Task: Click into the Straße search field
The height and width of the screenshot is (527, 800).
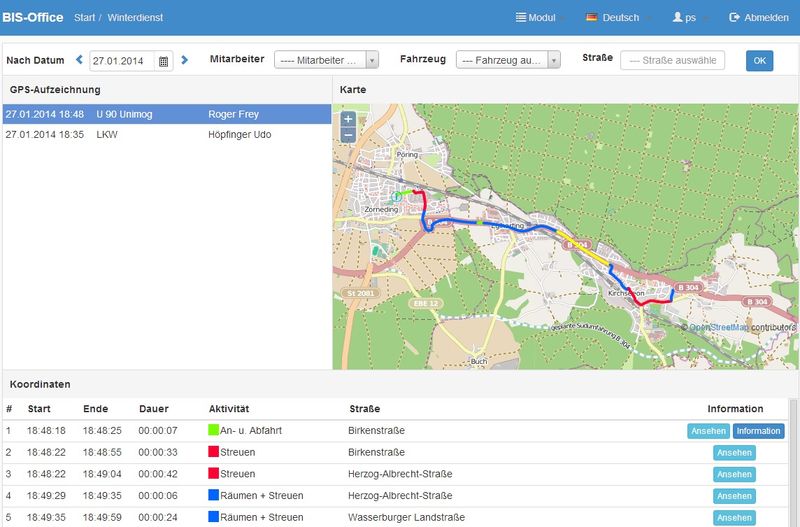Action: (x=672, y=60)
